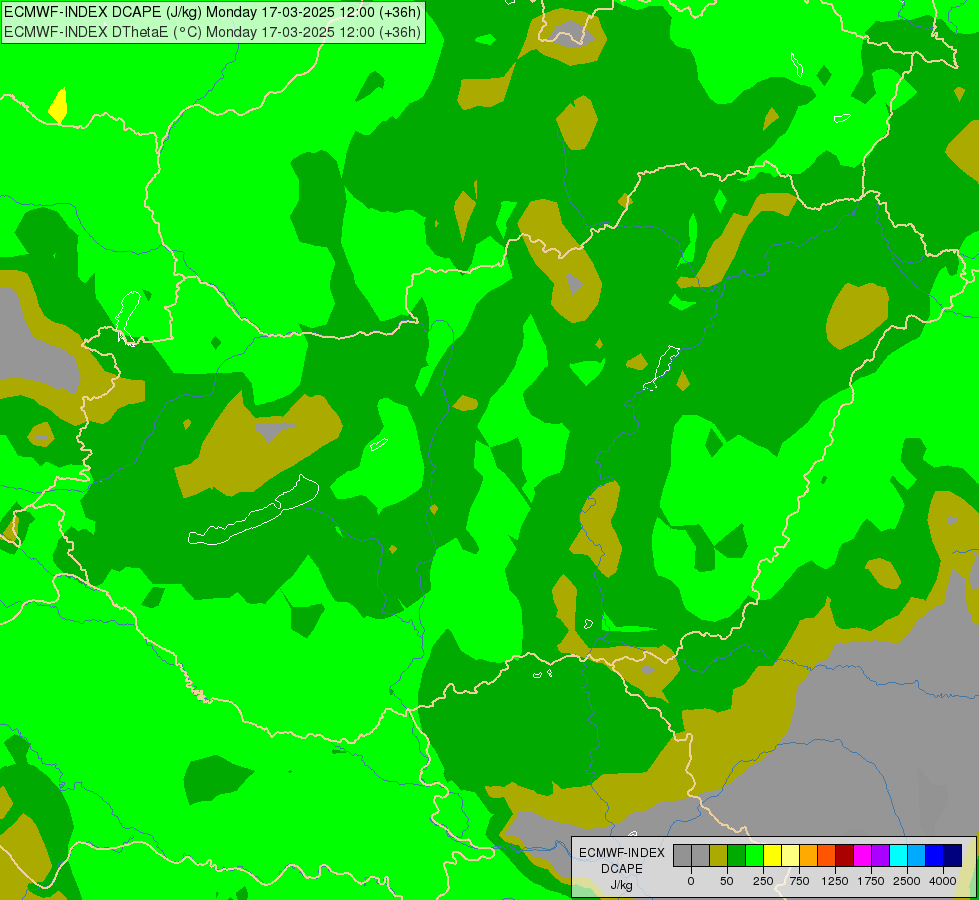Viewport: 979px width, 900px height.
Task: Click the legend value 250
Action: [763, 881]
